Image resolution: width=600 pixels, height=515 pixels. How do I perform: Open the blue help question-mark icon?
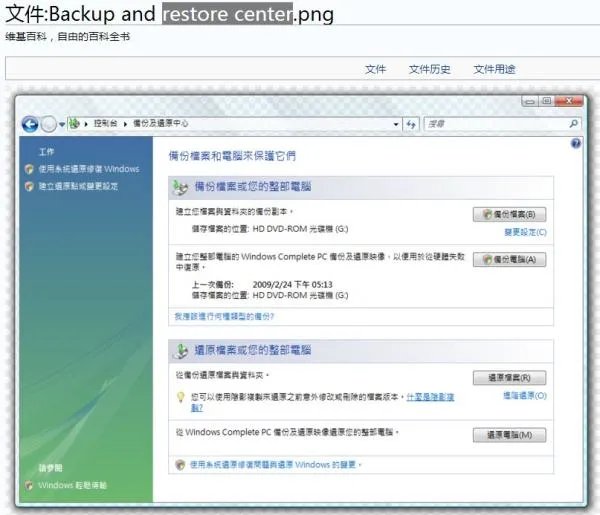[x=576, y=143]
